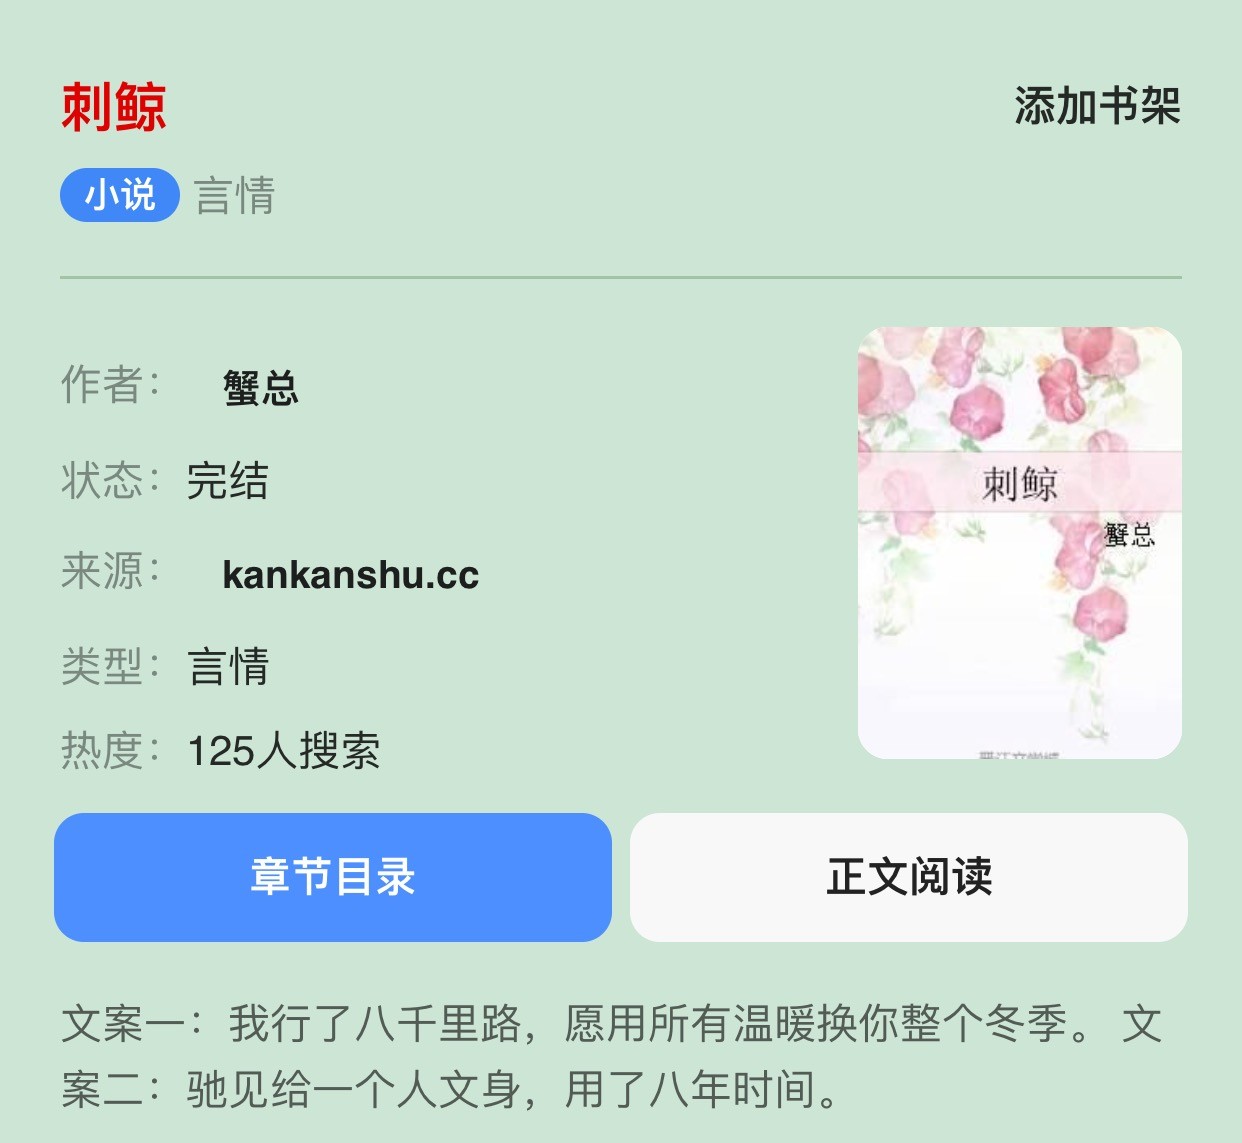Click the 完结 status value
This screenshot has height=1143, width=1242.
point(228,481)
